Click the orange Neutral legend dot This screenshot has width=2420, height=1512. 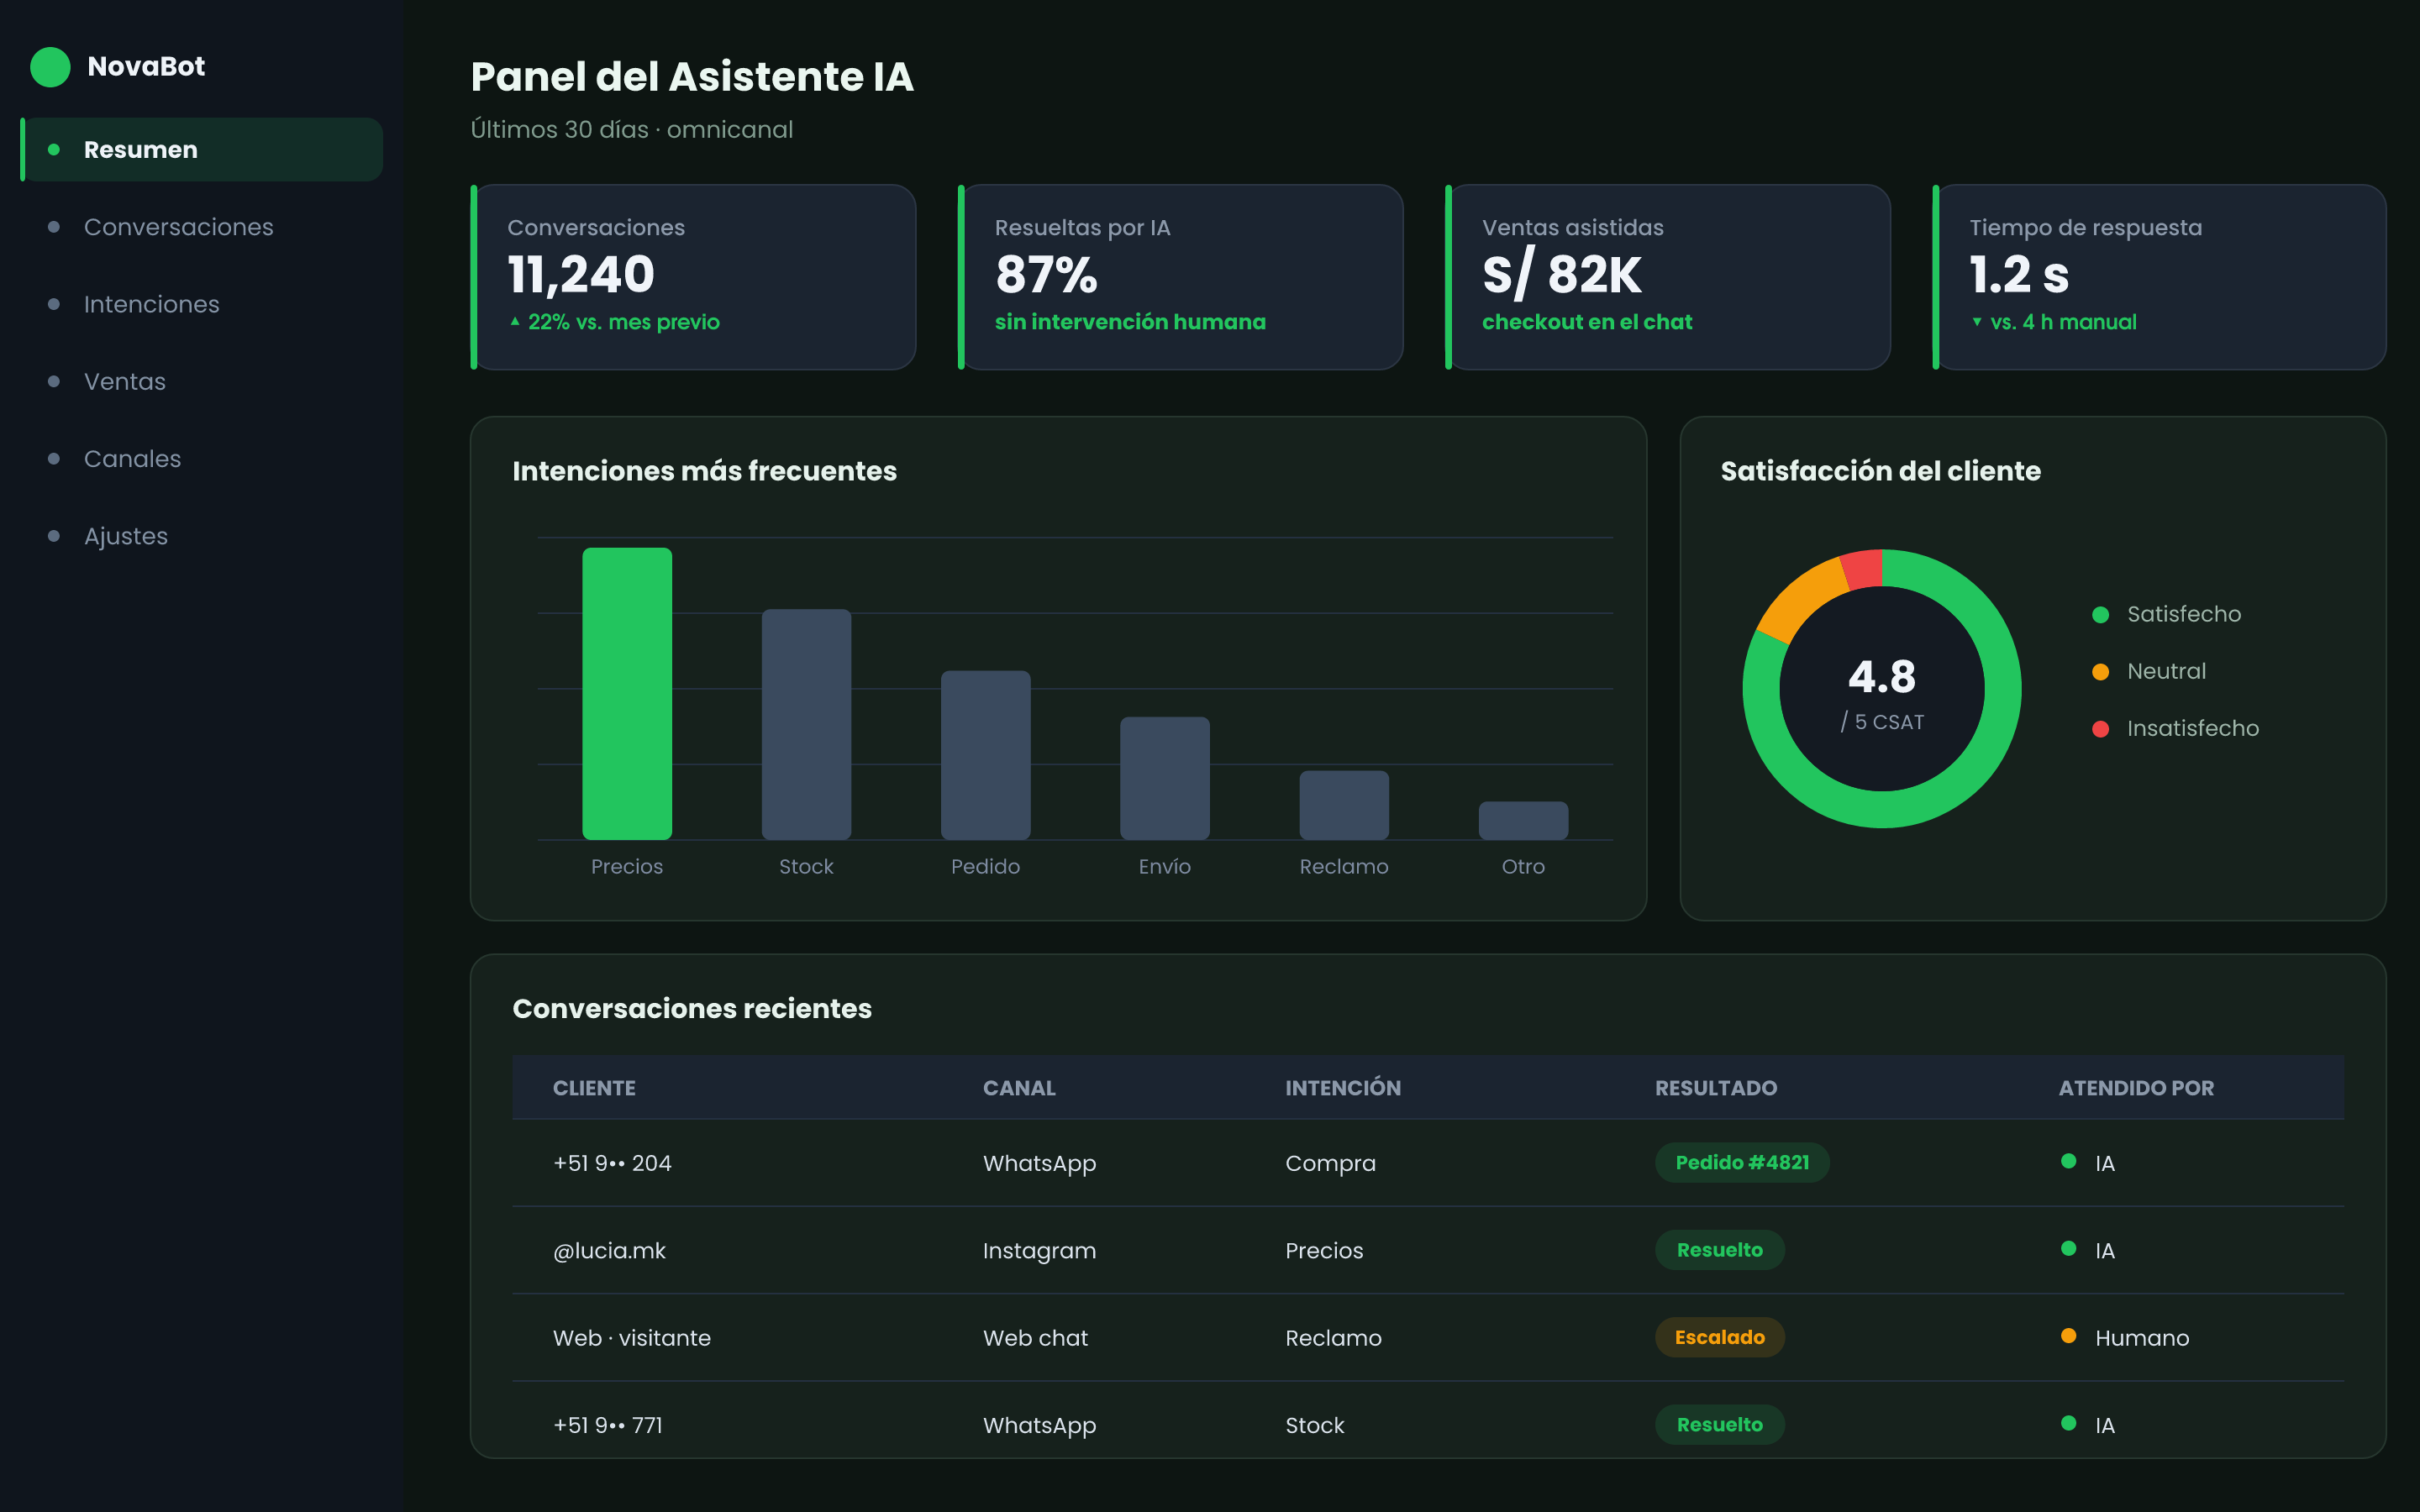pyautogui.click(x=2100, y=672)
